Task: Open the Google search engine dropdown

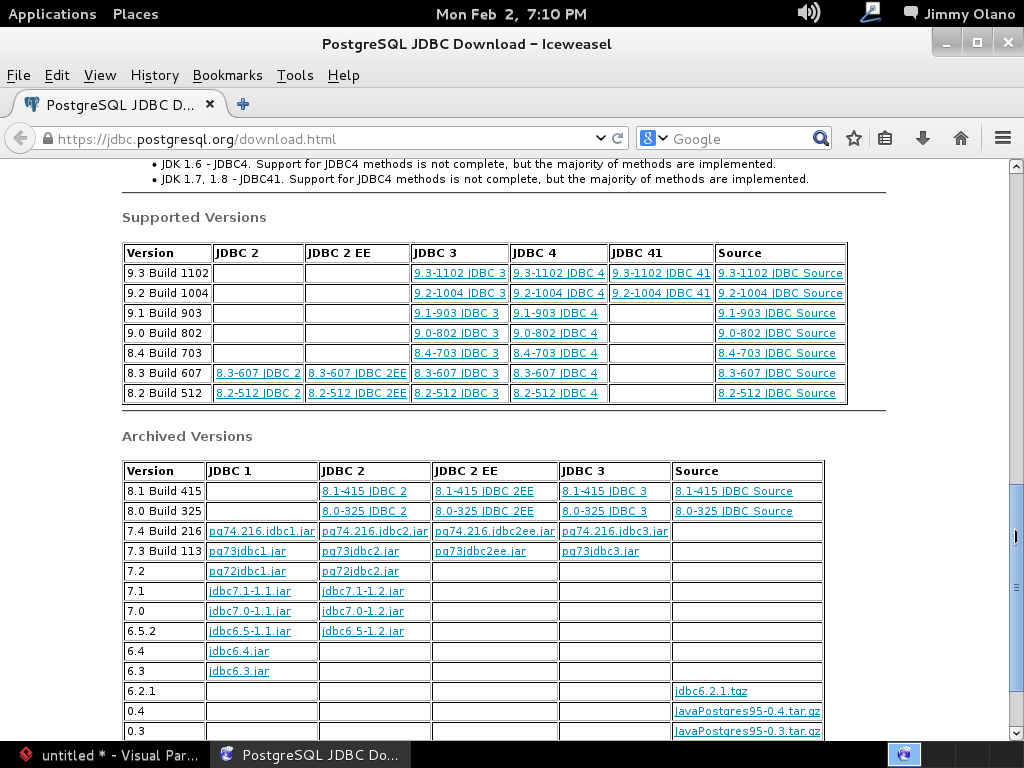Action: [651, 139]
